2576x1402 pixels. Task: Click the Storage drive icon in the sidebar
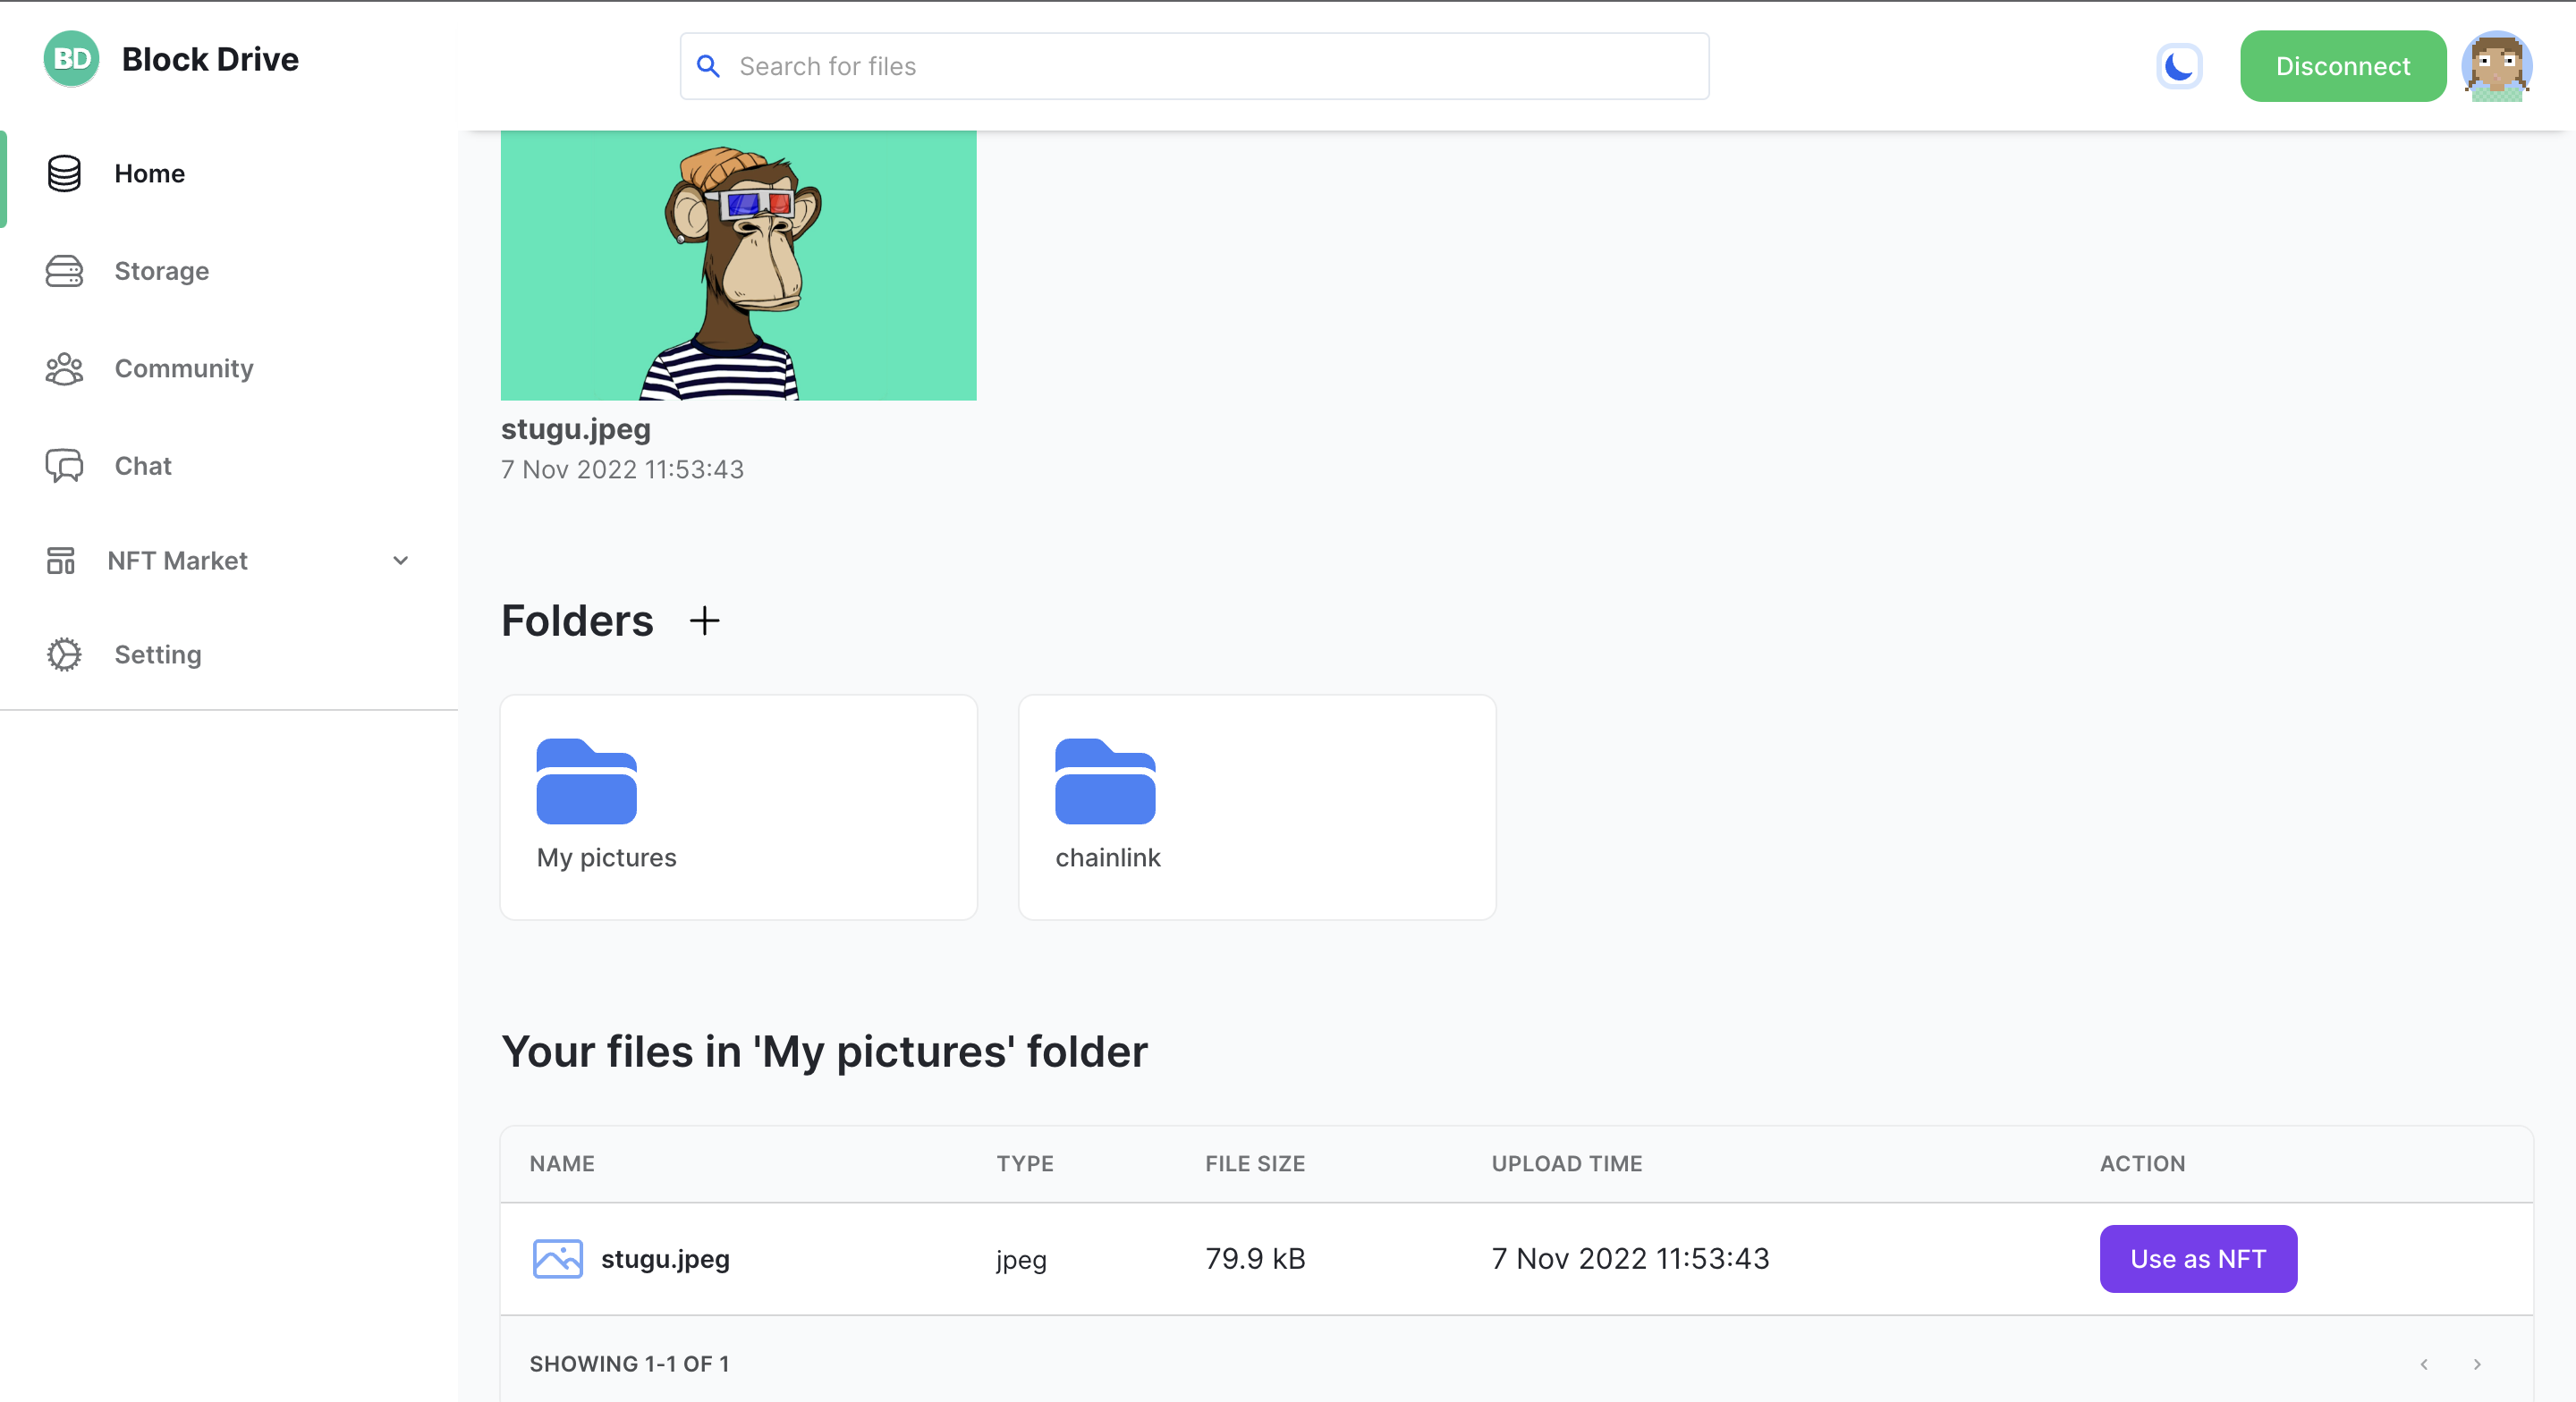coord(64,271)
